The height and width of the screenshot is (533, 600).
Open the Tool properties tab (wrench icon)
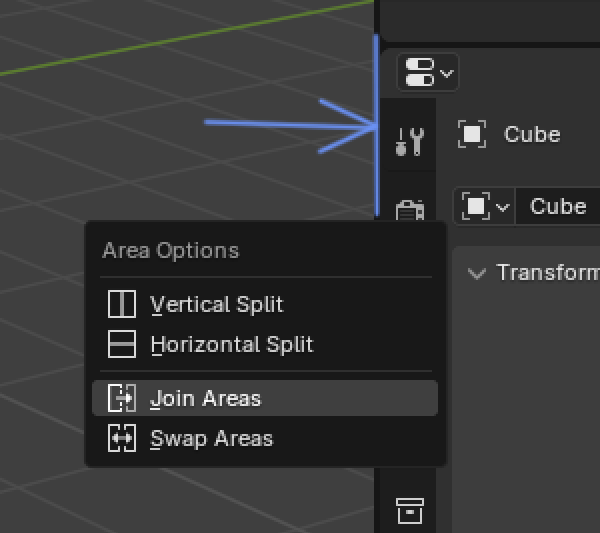pyautogui.click(x=410, y=141)
